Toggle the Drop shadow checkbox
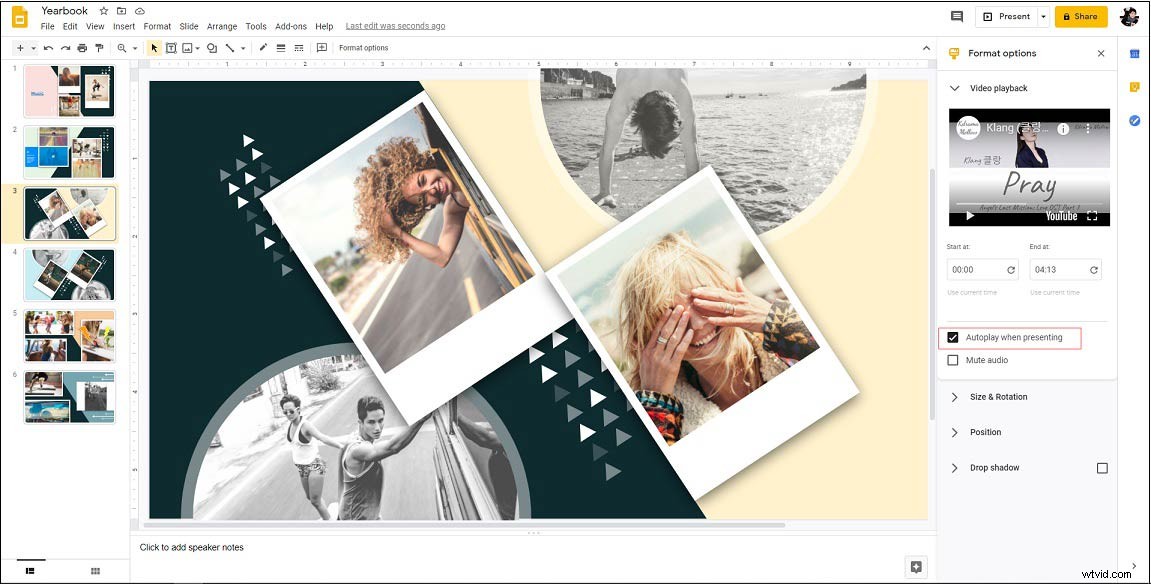Screen dimensions: 1151x584 tap(1102, 467)
